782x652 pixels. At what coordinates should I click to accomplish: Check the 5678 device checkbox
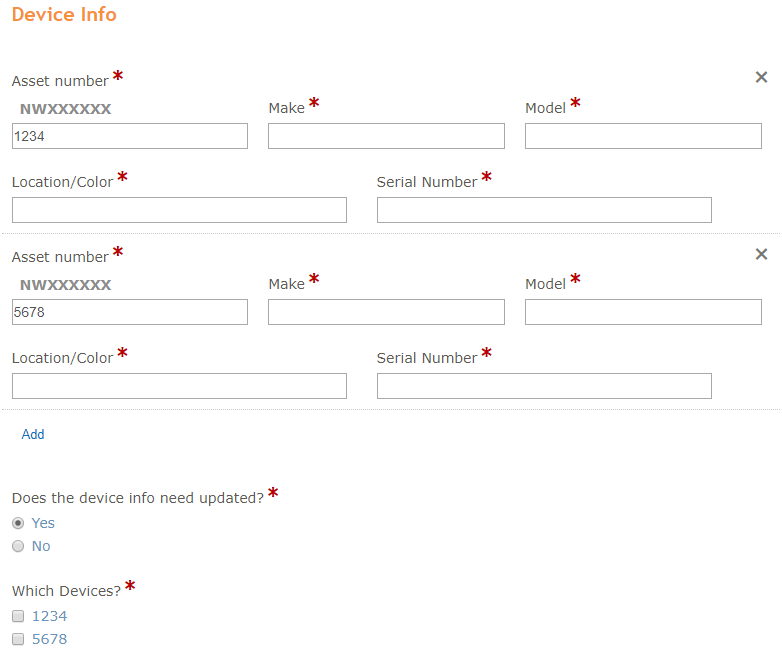point(18,639)
